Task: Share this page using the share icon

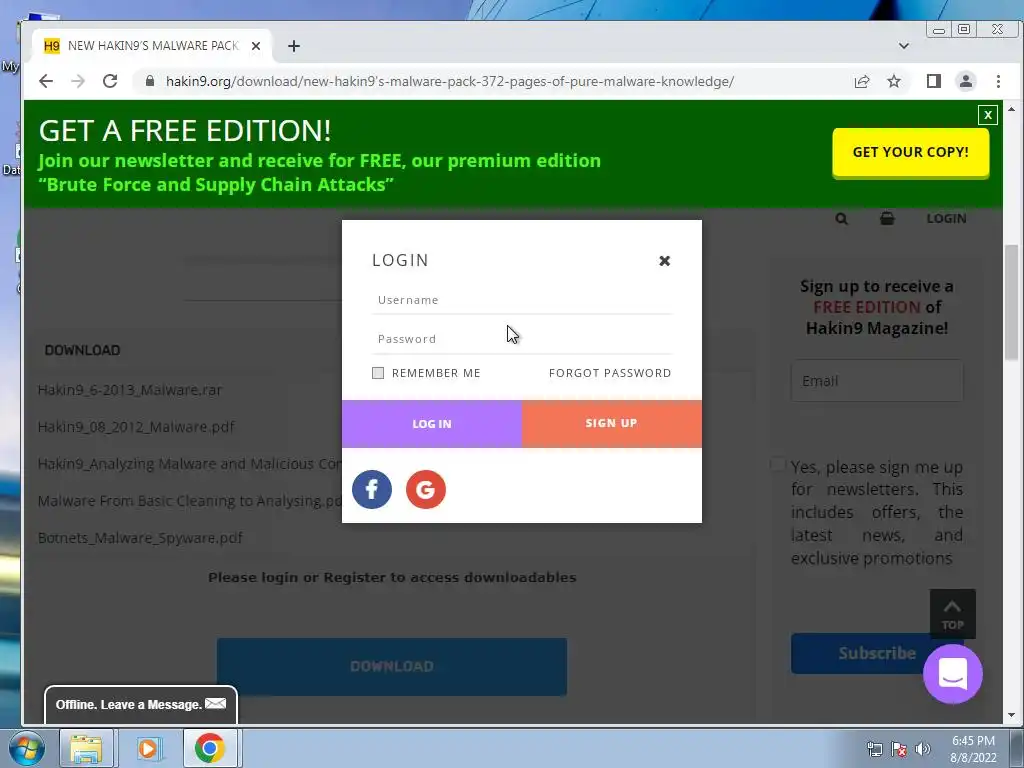Action: [861, 81]
